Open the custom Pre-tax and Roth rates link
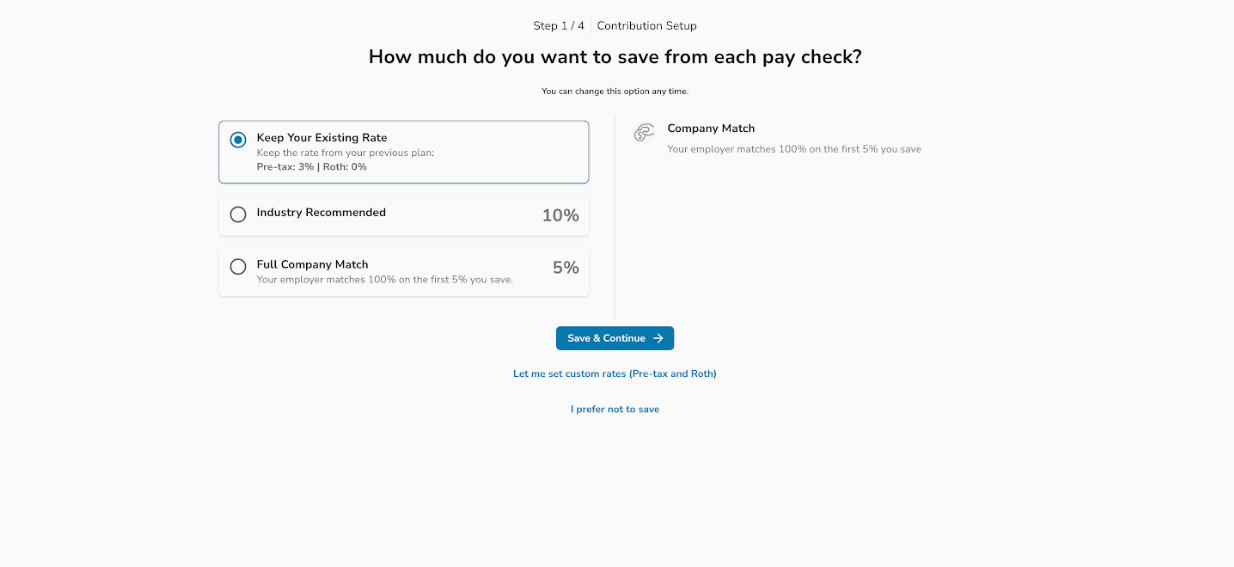This screenshot has height=567, width=1234. 615,374
